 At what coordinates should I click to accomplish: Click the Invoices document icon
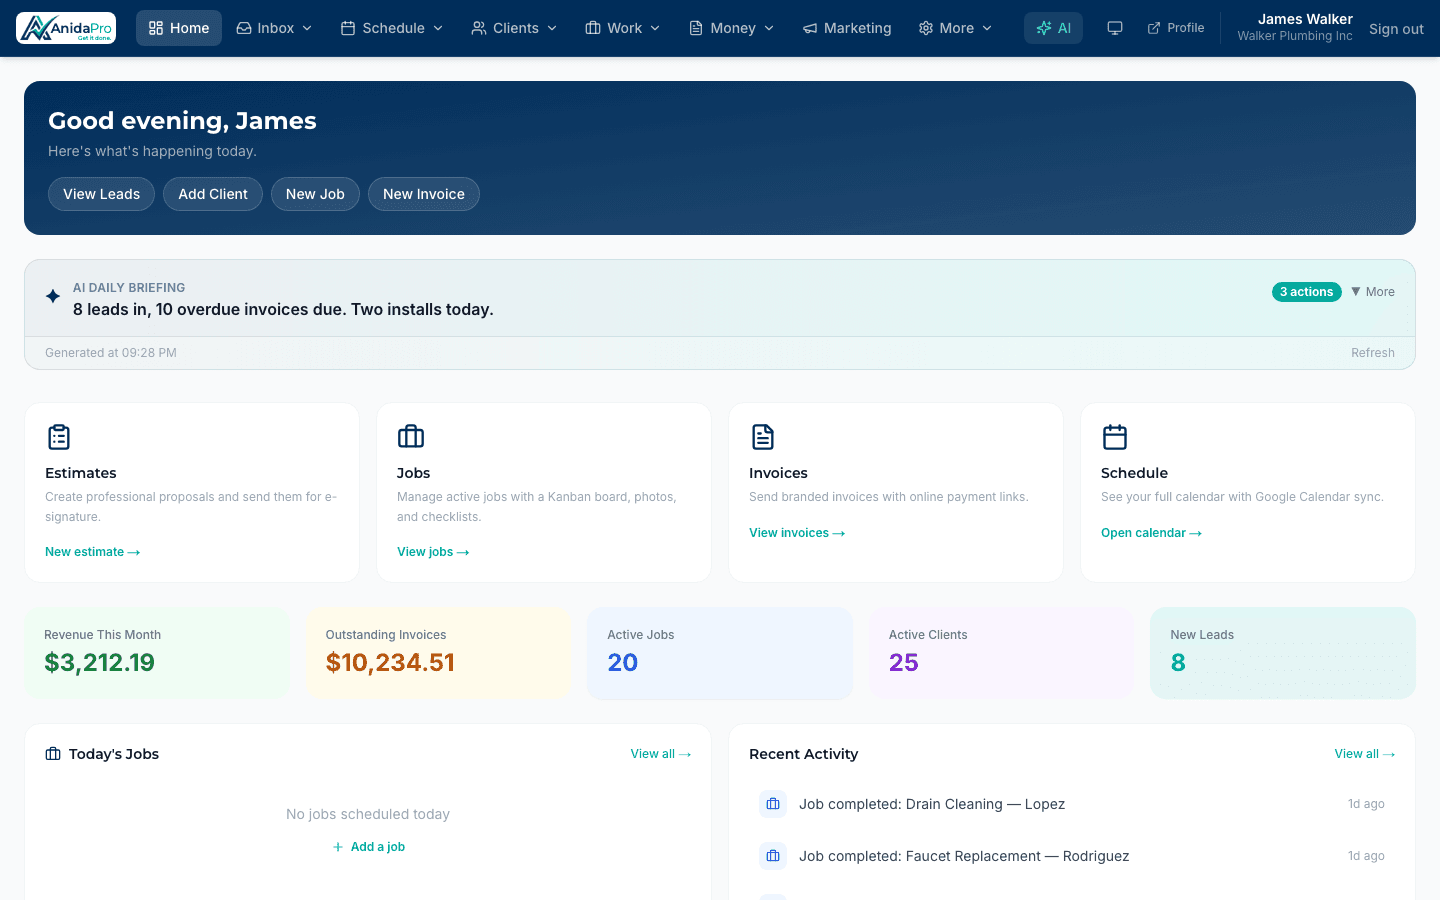click(x=763, y=437)
